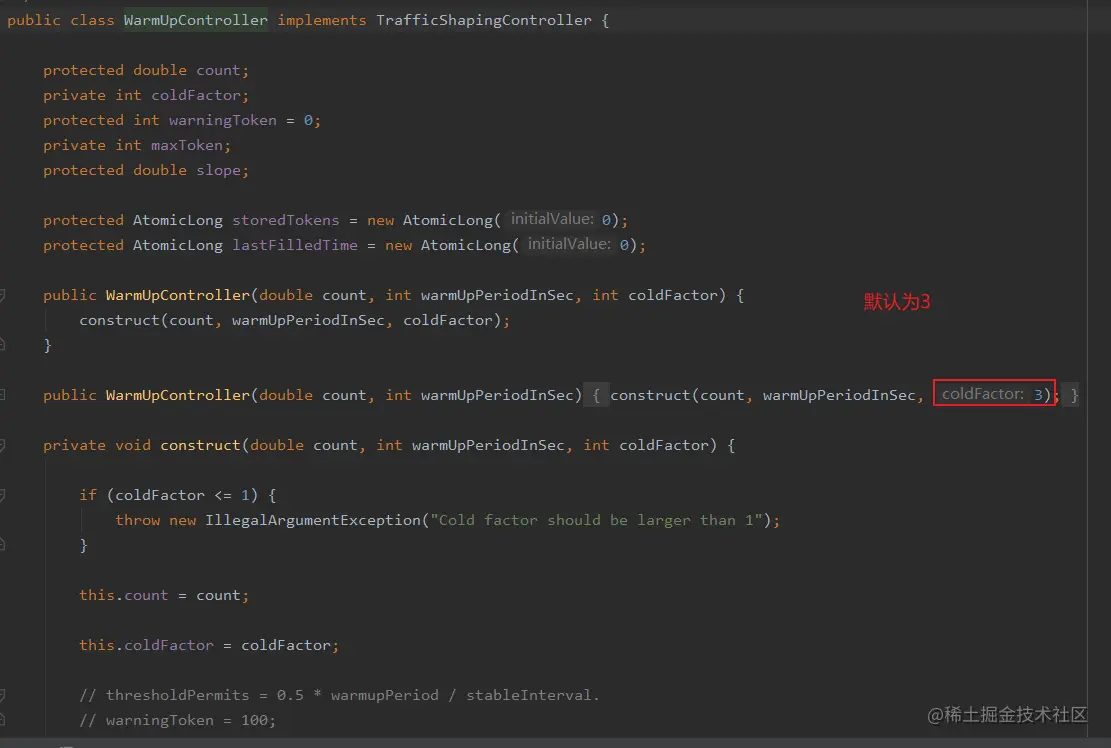This screenshot has height=748, width=1111.
Task: Click the 'Cold factor should be larger than 1' string
Action: [x=596, y=520]
